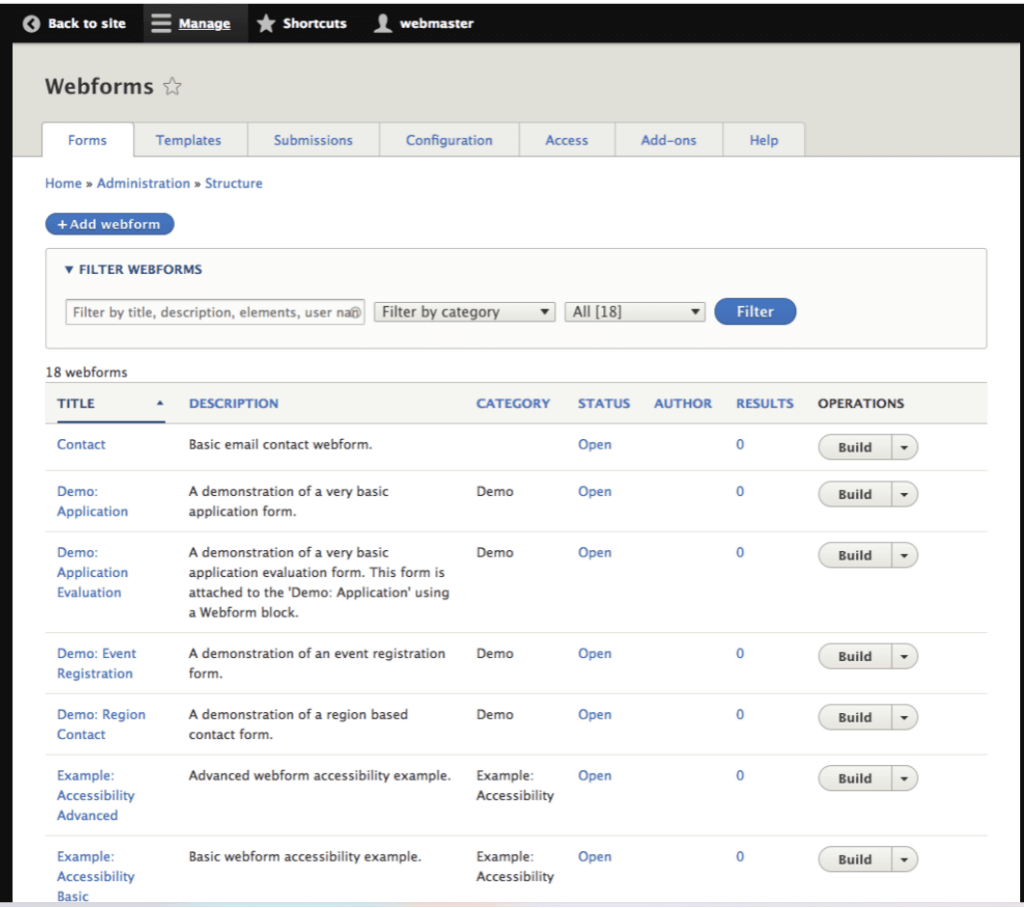Click the Structure breadcrumb link
Image resolution: width=1024 pixels, height=908 pixels.
(233, 183)
